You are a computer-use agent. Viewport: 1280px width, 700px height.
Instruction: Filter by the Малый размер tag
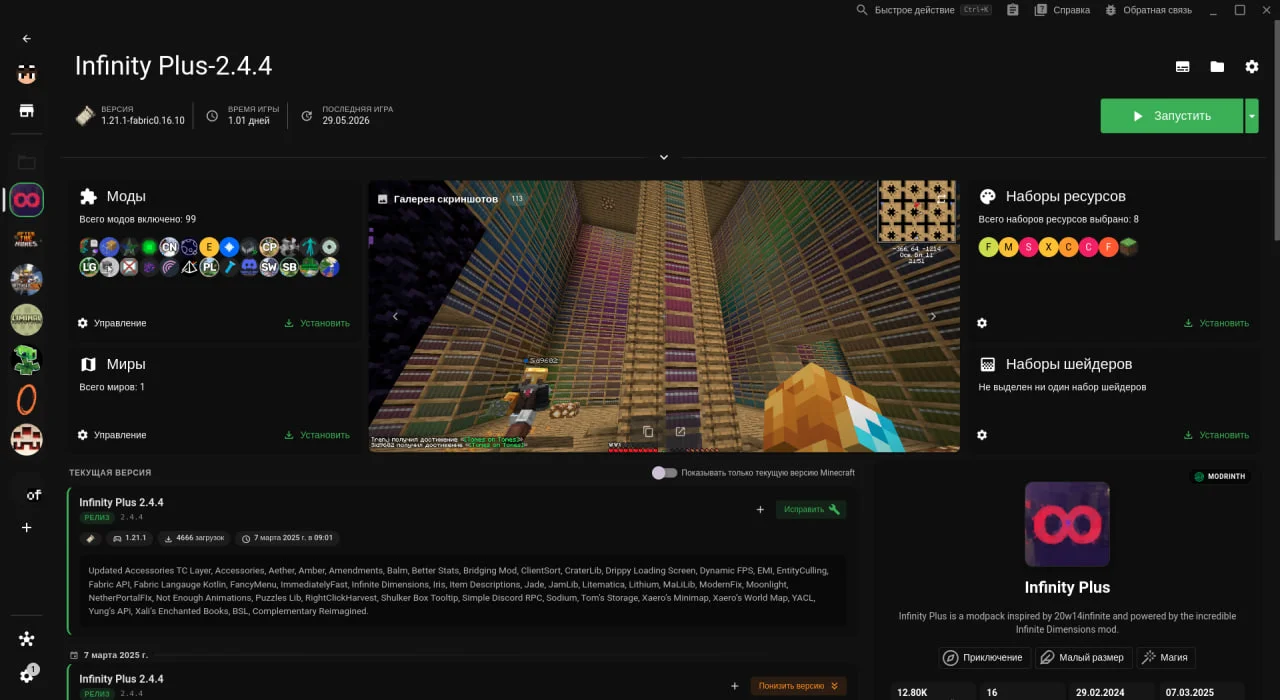pyautogui.click(x=1081, y=658)
